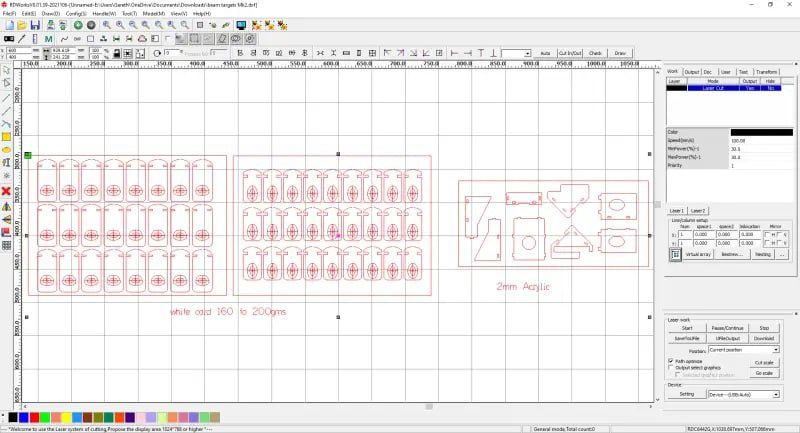Screen dimensions: 800x433
Task: Switch to the Transform tab
Action: (766, 72)
